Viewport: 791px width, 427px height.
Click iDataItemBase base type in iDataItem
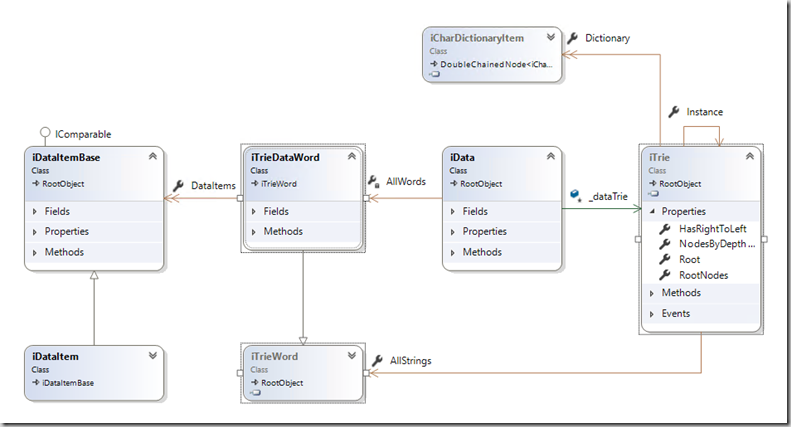pyautogui.click(x=68, y=383)
